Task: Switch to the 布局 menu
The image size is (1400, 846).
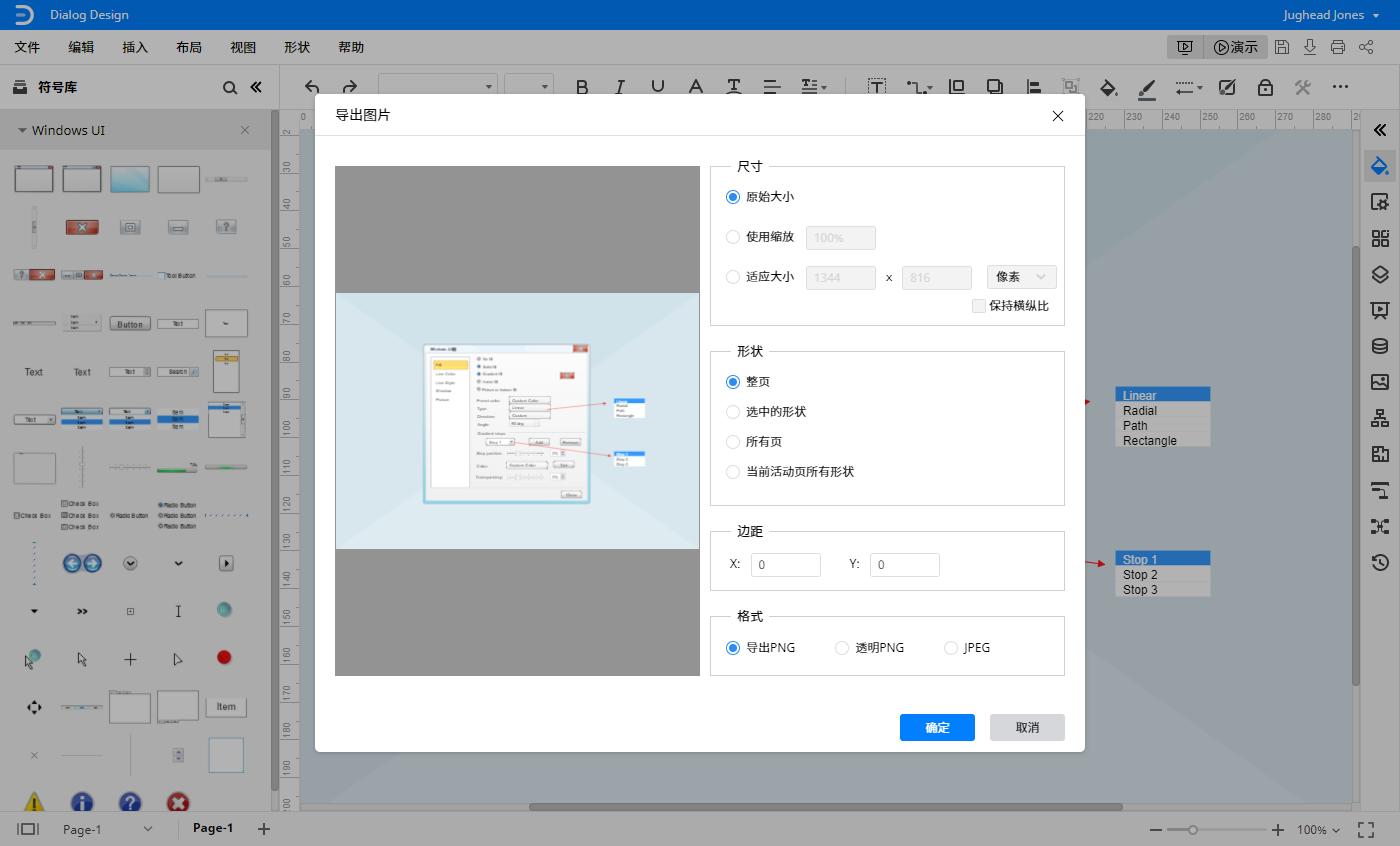Action: tap(188, 46)
